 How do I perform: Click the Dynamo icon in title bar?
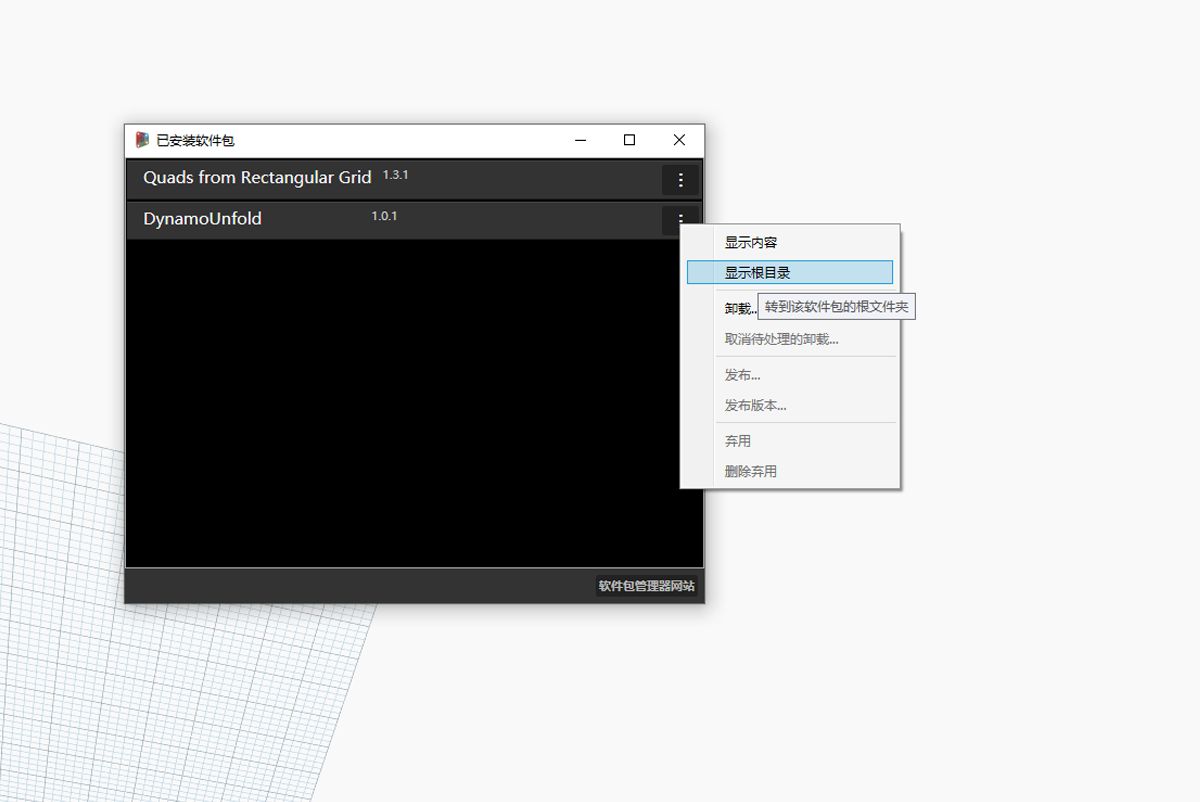(x=143, y=140)
